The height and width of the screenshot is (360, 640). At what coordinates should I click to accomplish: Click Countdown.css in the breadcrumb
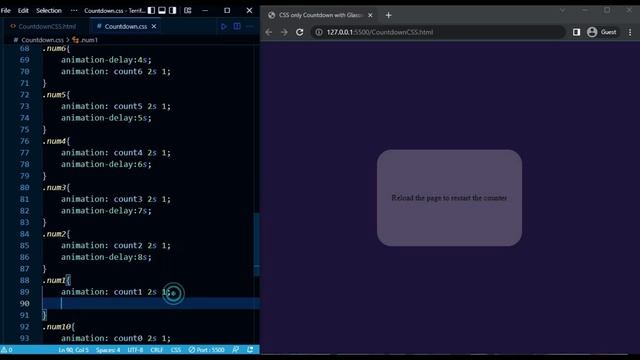tap(42, 40)
